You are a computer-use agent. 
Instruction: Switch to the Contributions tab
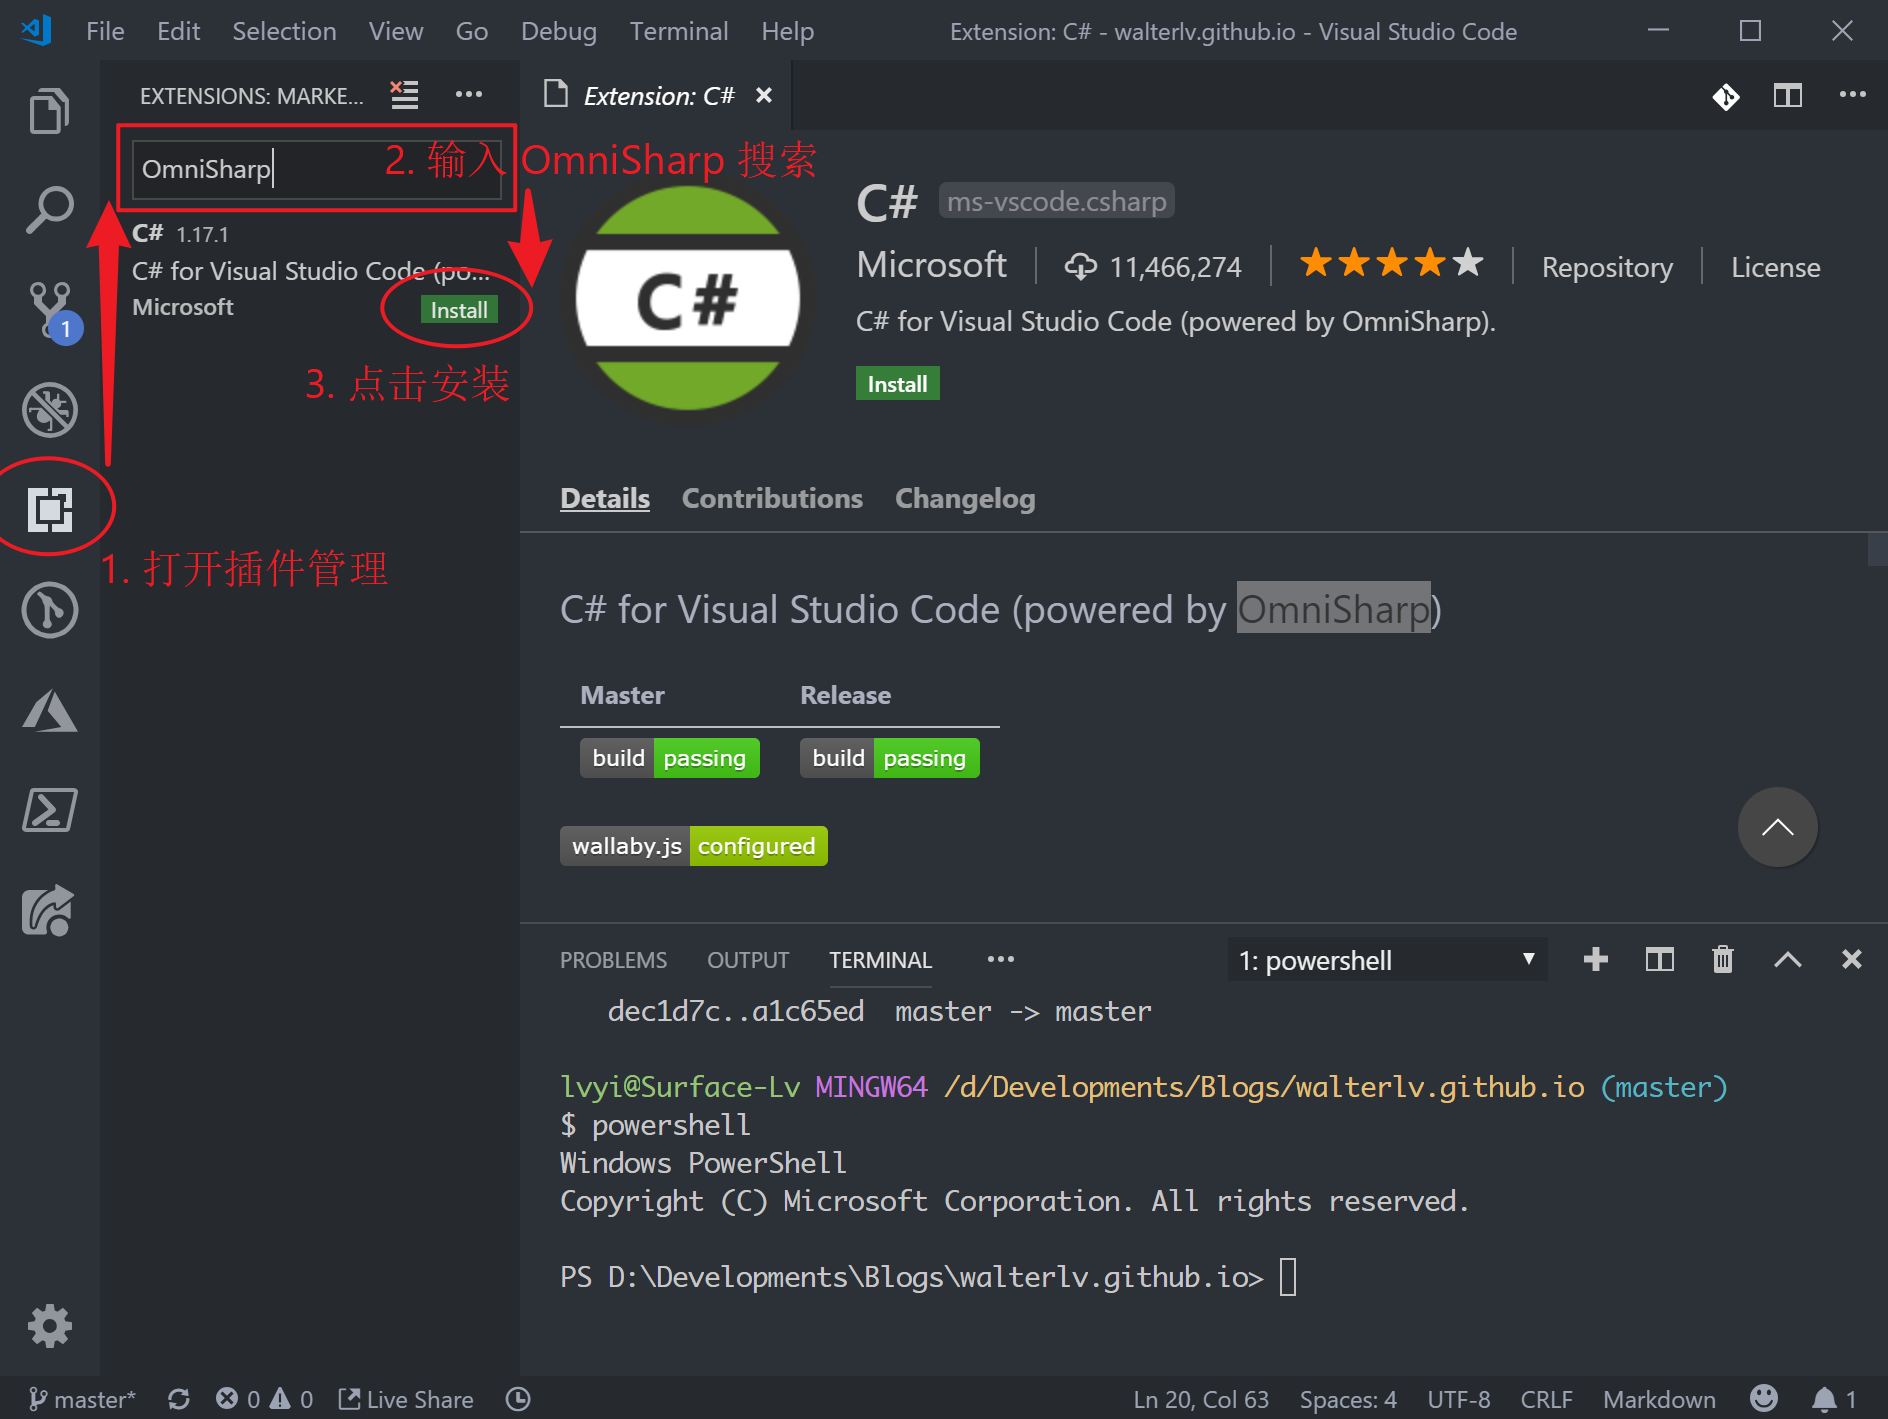coord(772,498)
